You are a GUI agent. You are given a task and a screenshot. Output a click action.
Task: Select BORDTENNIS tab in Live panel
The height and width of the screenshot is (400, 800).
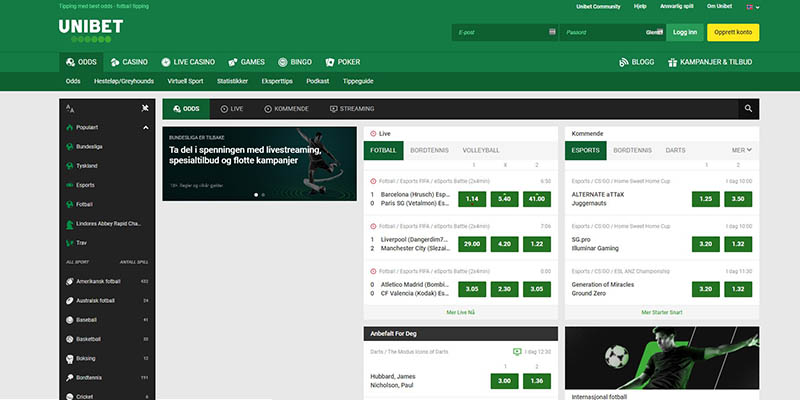coord(430,151)
